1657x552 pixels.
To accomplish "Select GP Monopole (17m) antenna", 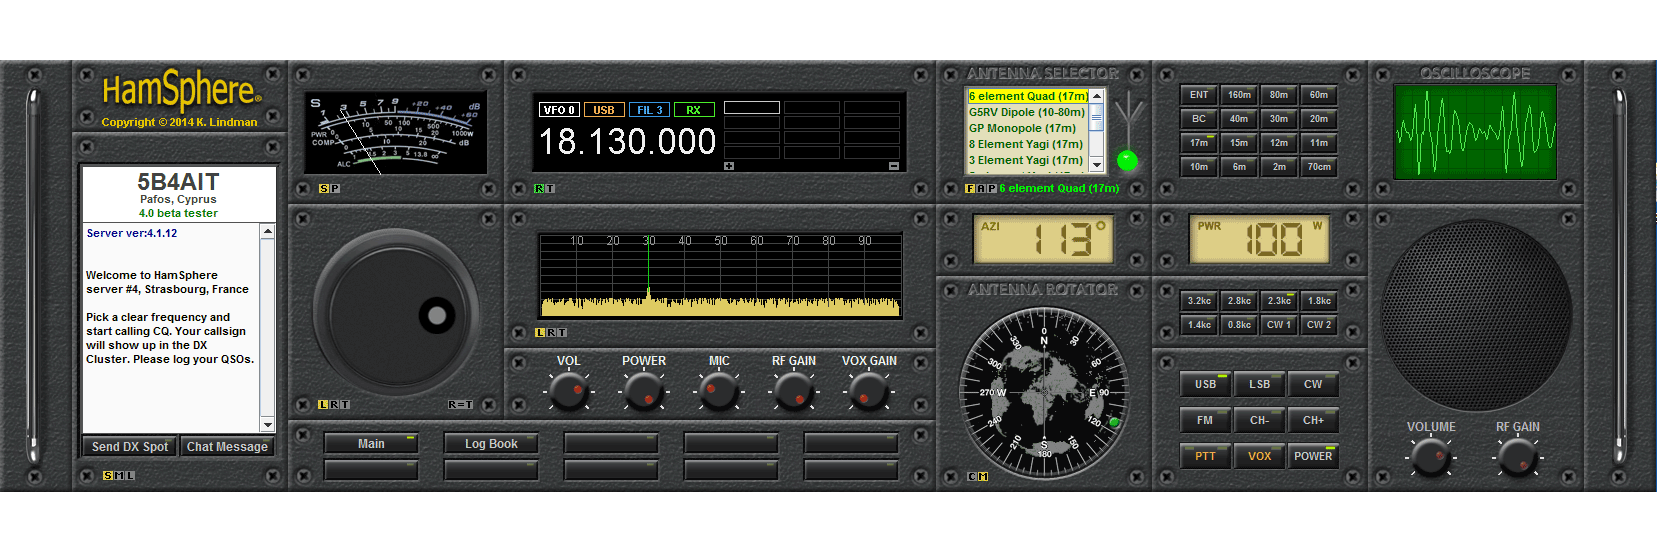I will click(1027, 128).
